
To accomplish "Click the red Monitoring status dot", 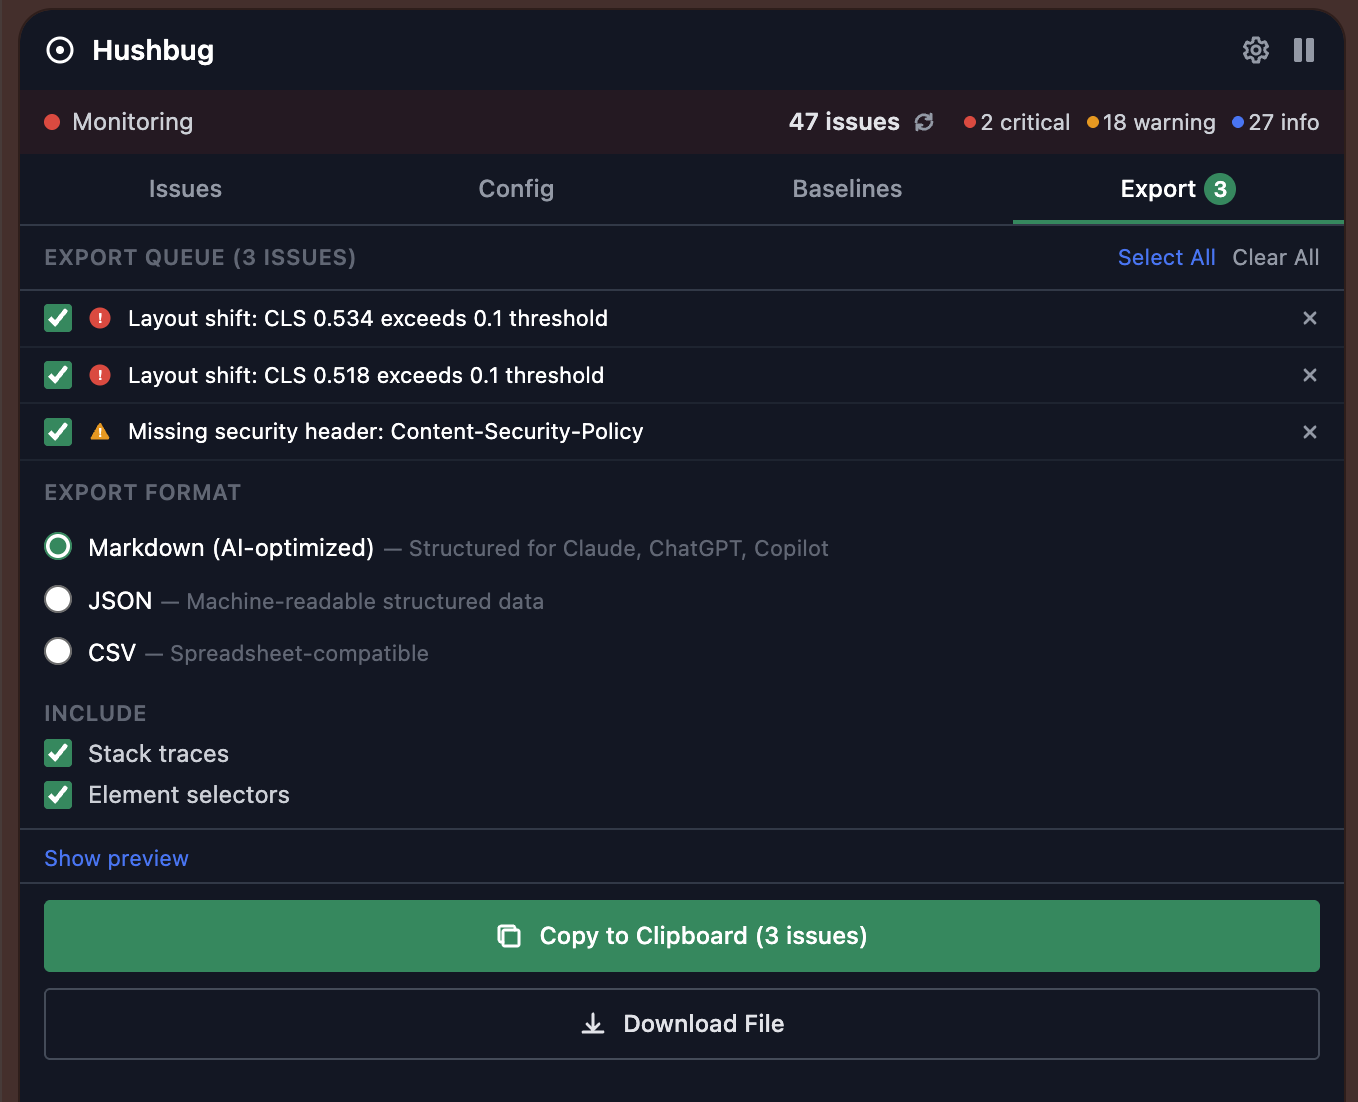I will 52,122.
